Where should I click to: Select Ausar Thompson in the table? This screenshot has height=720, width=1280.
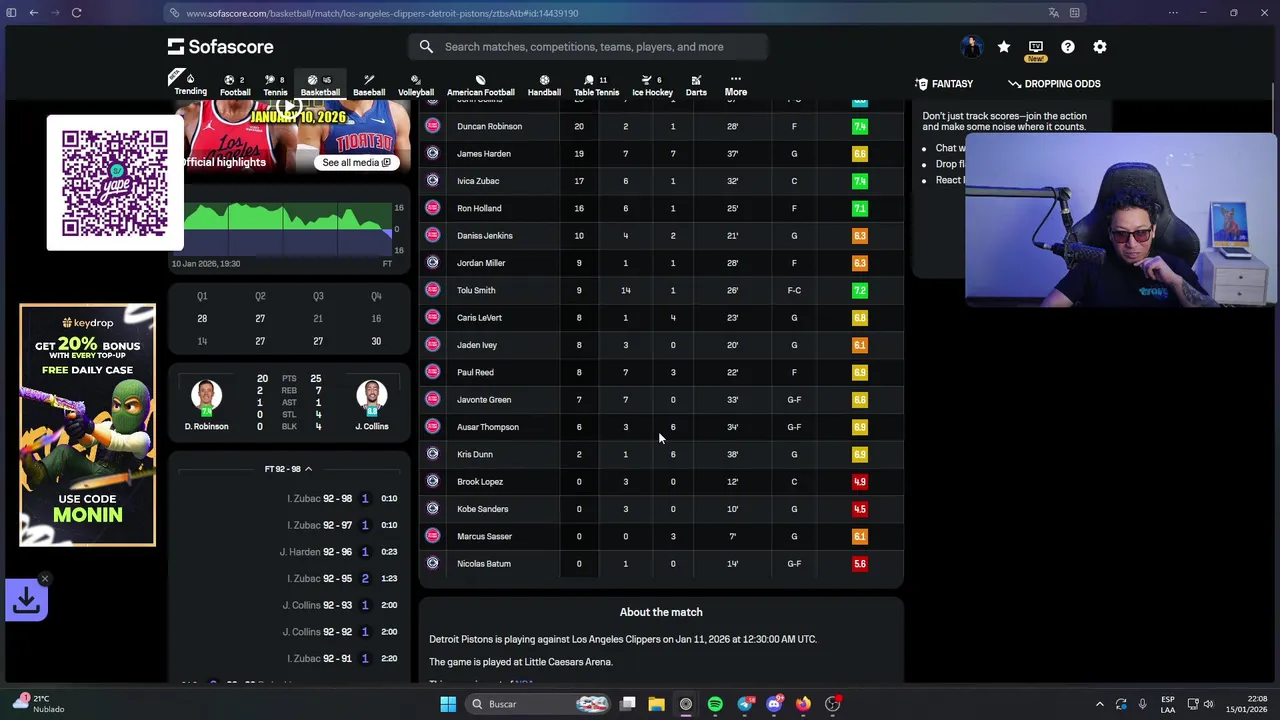(661, 427)
